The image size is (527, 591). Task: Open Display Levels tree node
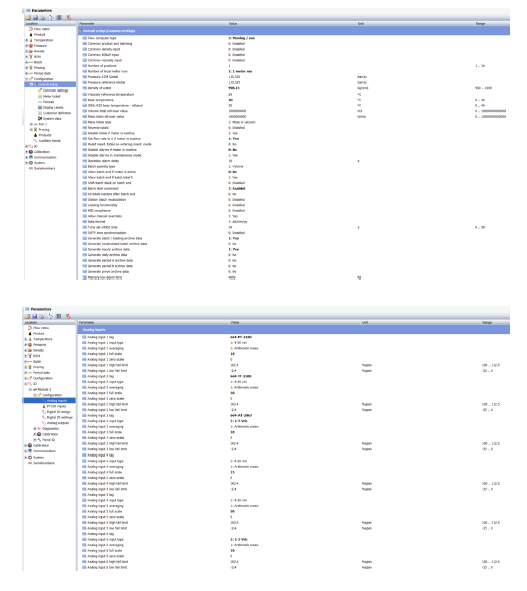click(x=53, y=107)
